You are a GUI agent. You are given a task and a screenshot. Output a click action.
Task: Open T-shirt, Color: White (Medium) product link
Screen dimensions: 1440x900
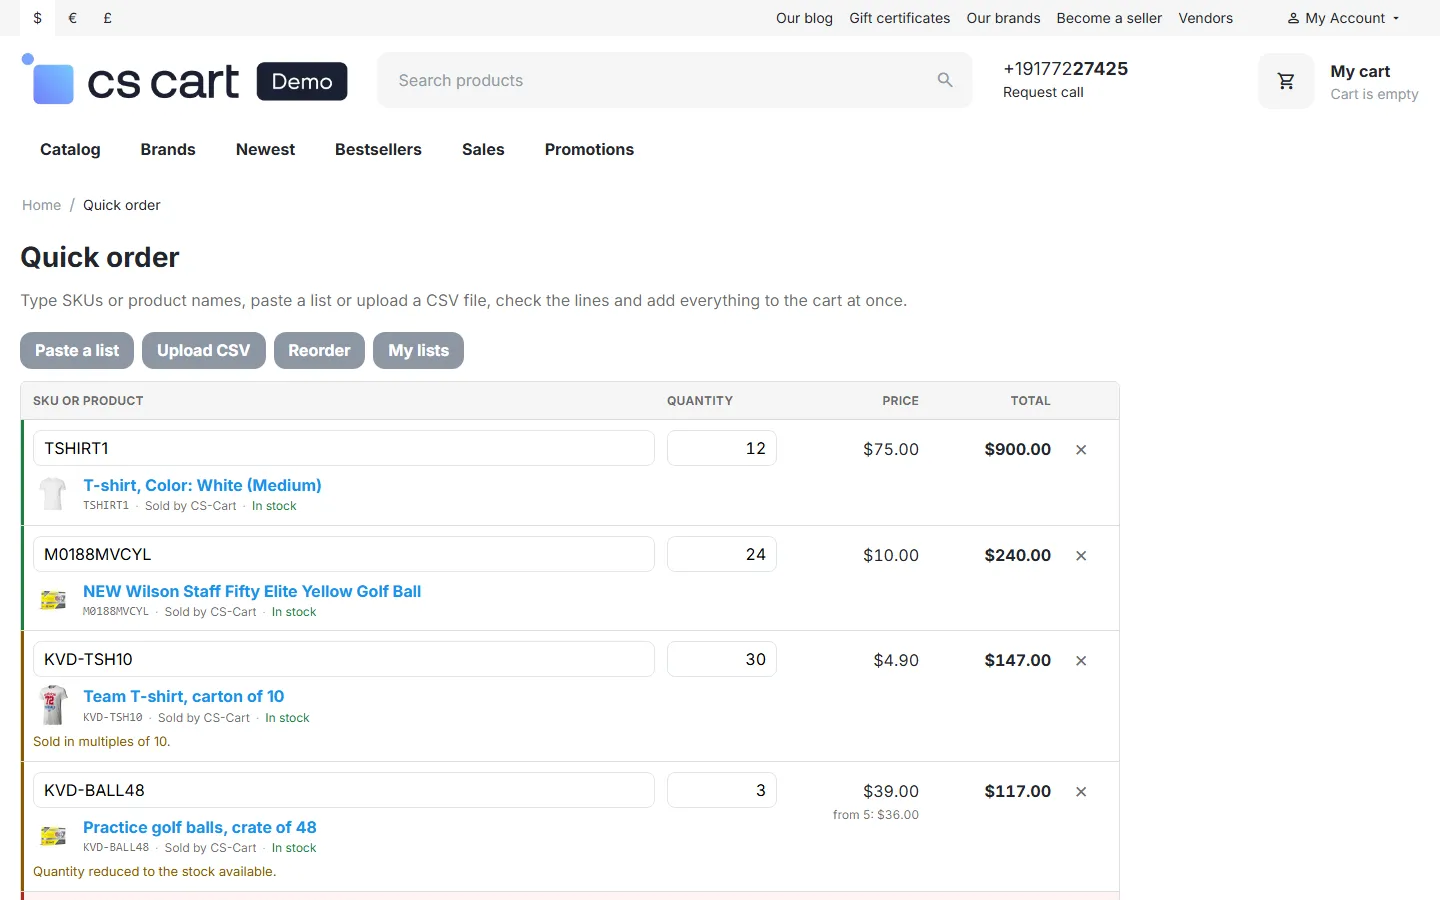(x=202, y=485)
